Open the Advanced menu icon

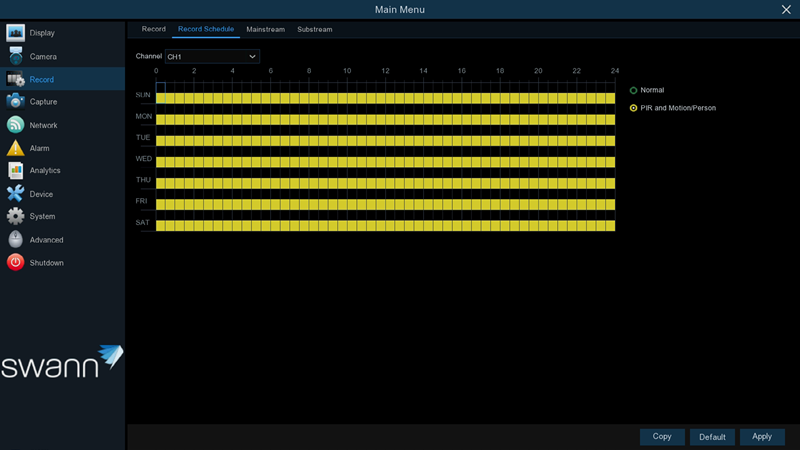pos(16,240)
